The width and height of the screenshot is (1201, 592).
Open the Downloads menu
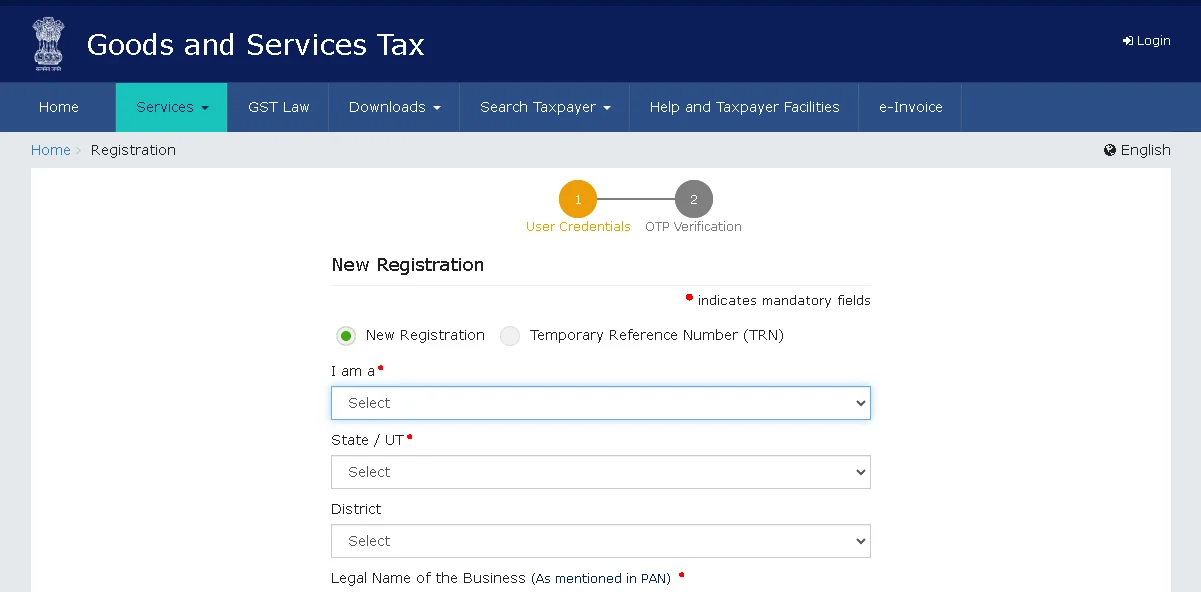[393, 107]
